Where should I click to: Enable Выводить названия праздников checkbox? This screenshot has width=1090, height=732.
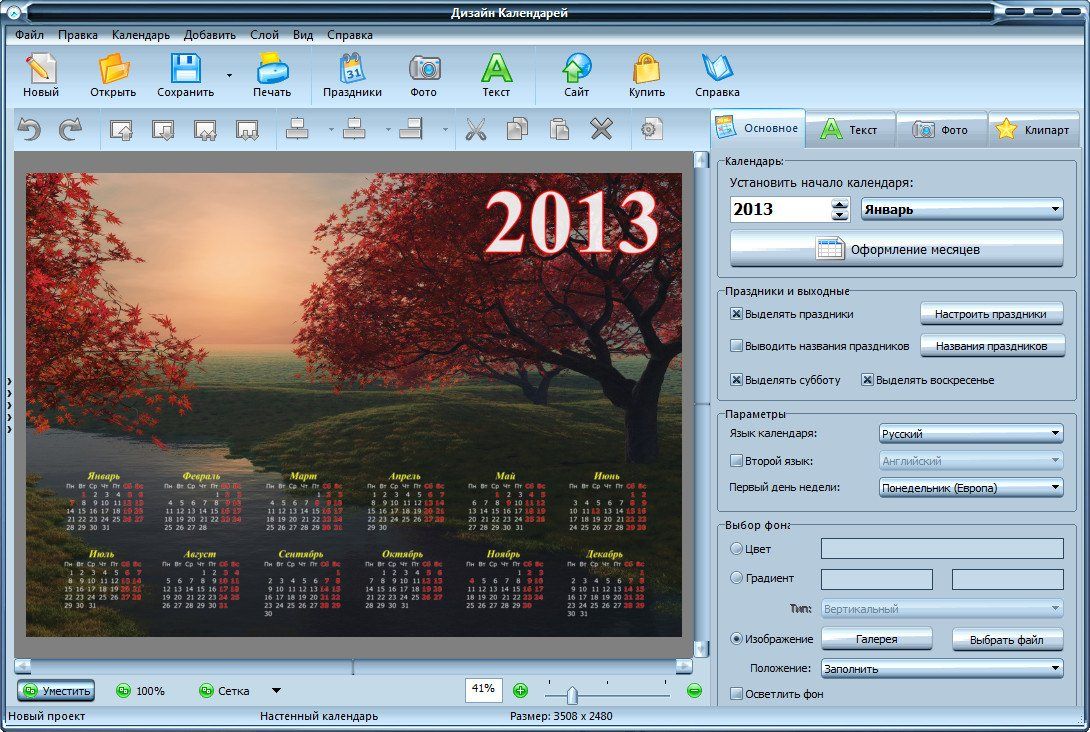point(737,346)
